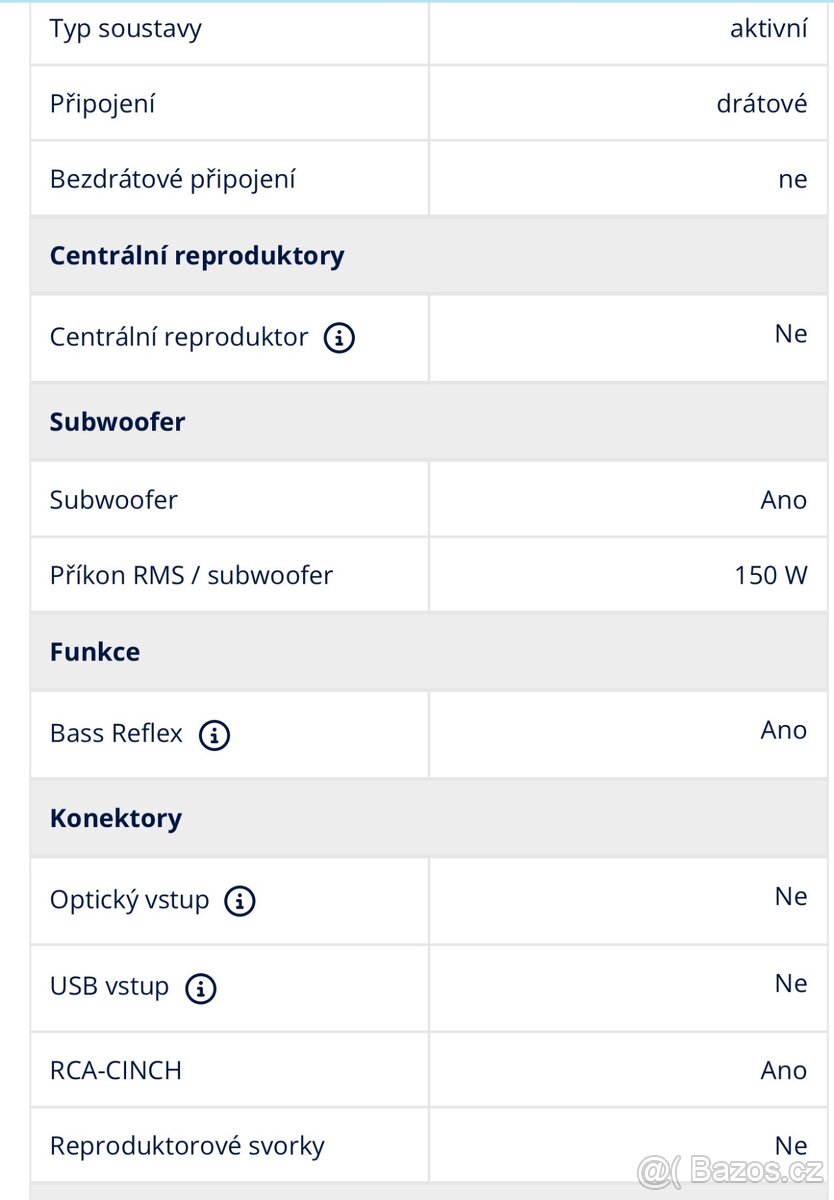Click the Subwoofer row value Ano

[783, 499]
